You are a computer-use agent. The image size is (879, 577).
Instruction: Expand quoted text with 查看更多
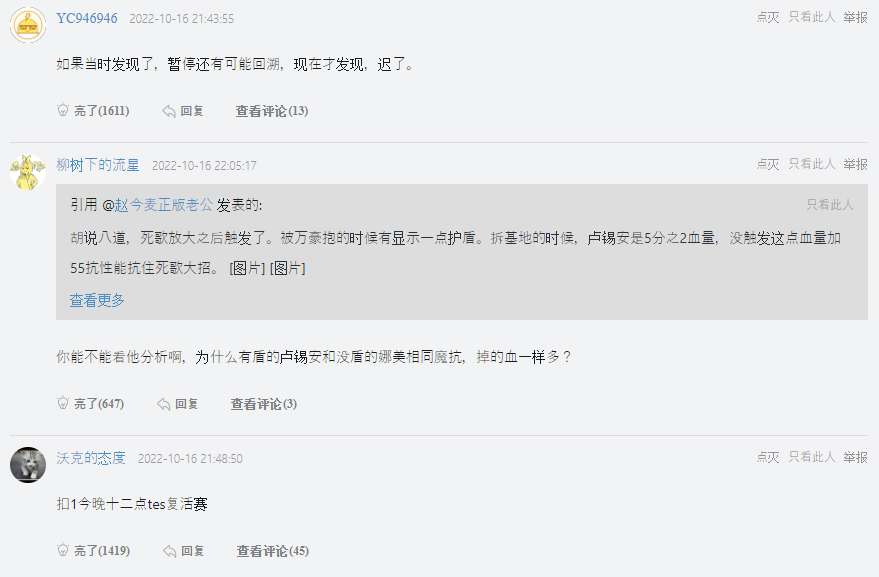tap(97, 301)
